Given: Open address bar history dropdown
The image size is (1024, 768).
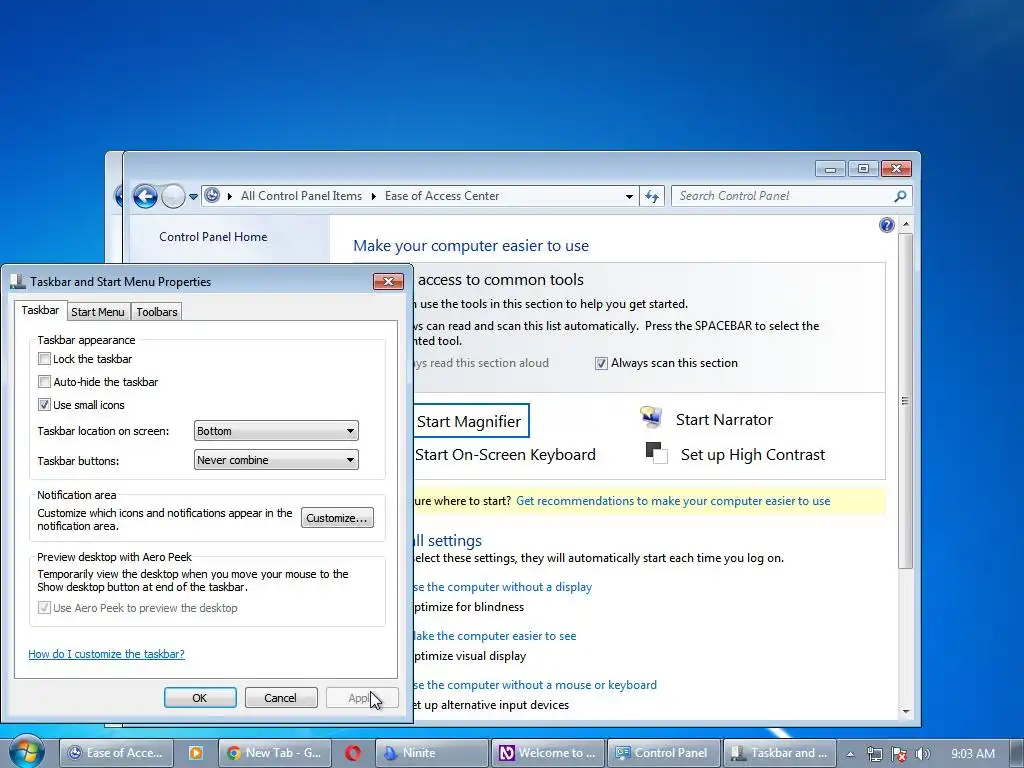Looking at the screenshot, I should pos(629,196).
